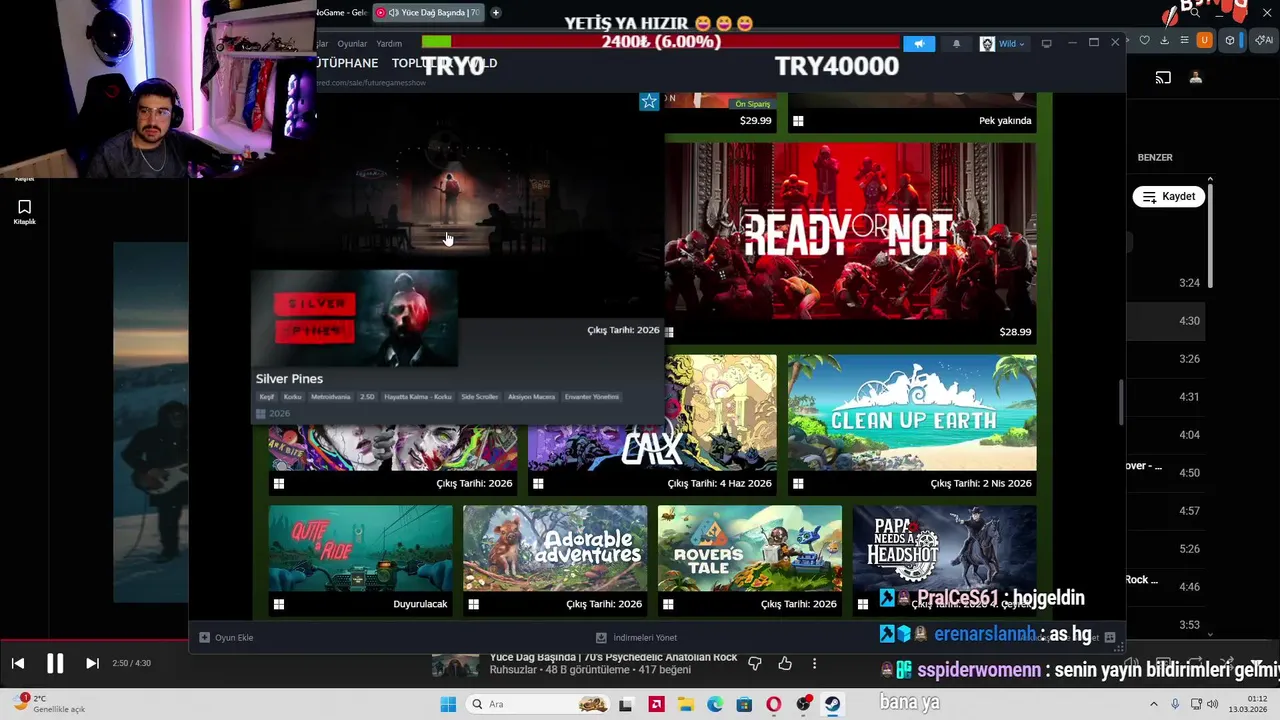Viewport: 1280px width, 720px height.
Task: Click the YouTube Music queue scrollbar
Action: point(1210,235)
